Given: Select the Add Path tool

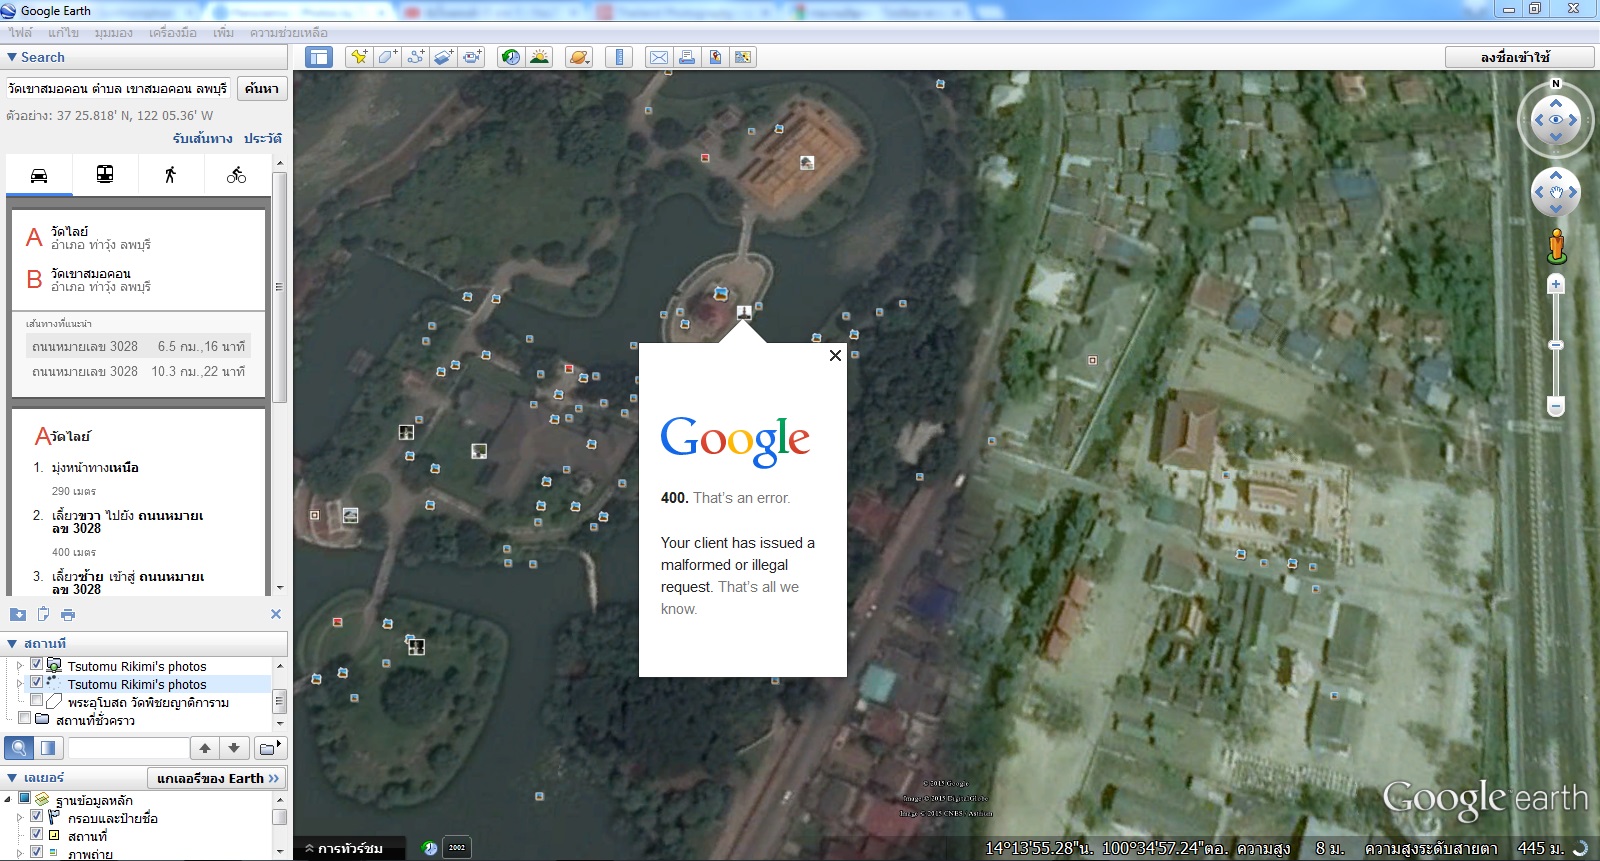Looking at the screenshot, I should [x=415, y=57].
